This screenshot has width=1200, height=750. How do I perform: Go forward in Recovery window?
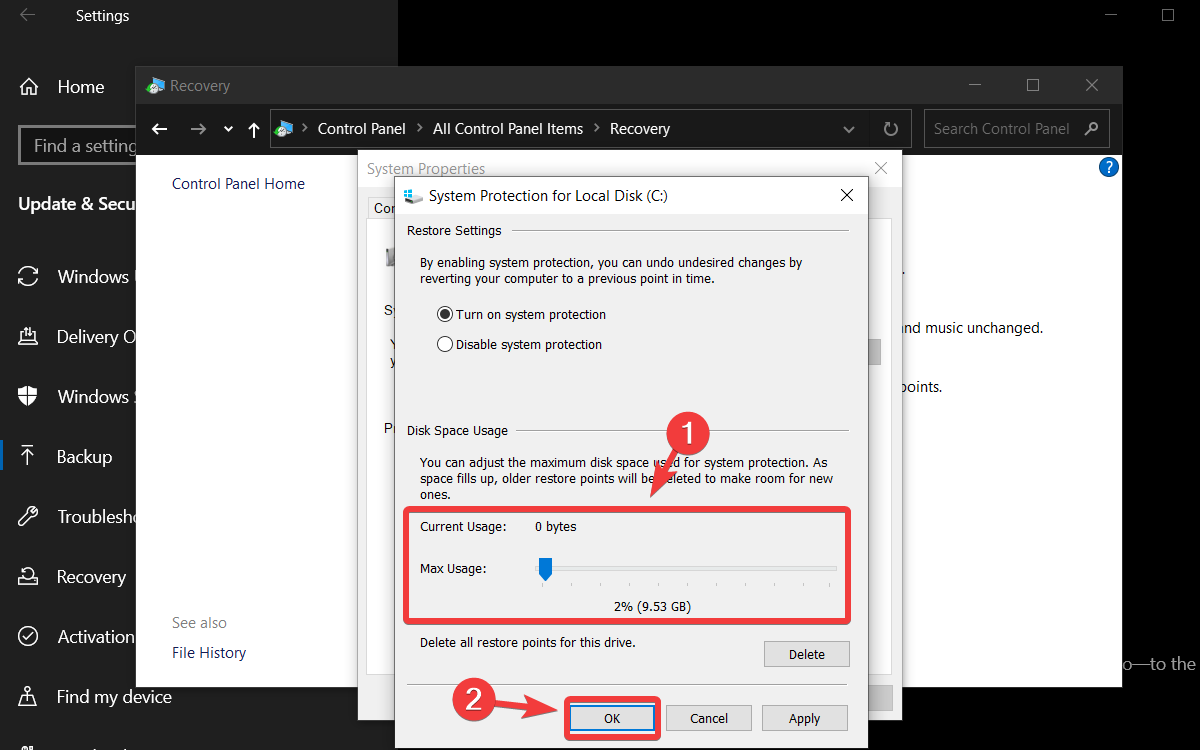pos(198,129)
